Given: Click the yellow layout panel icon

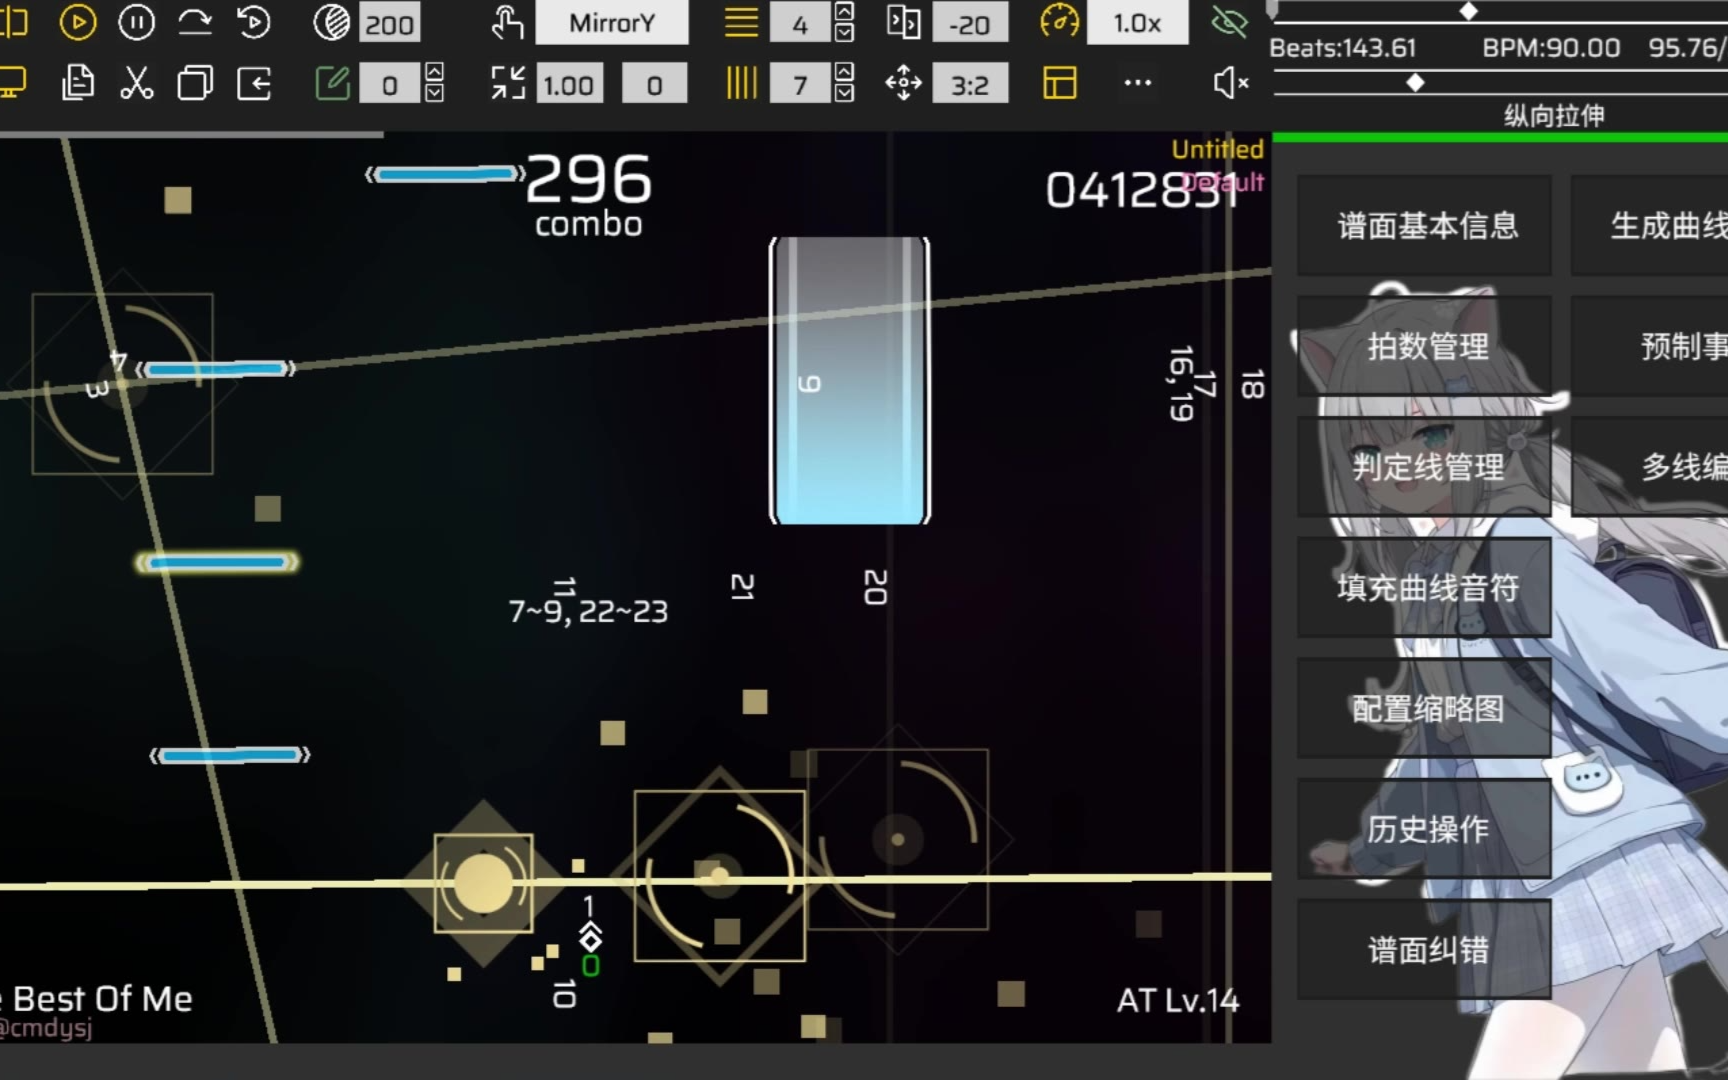Looking at the screenshot, I should (1059, 84).
